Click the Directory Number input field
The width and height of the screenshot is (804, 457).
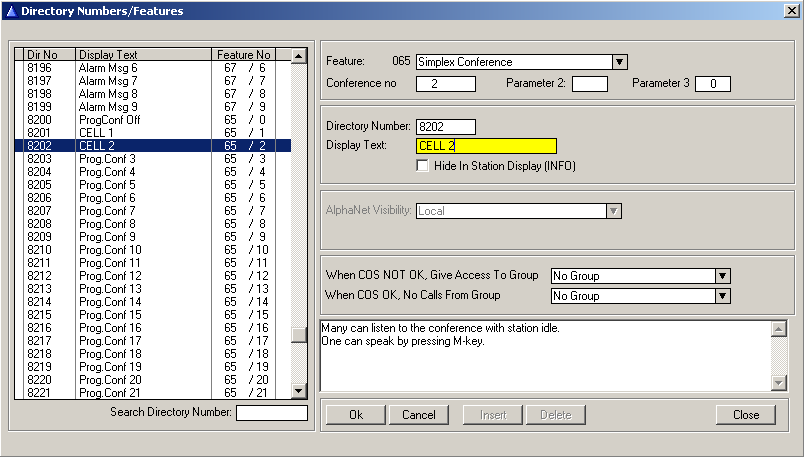446,127
